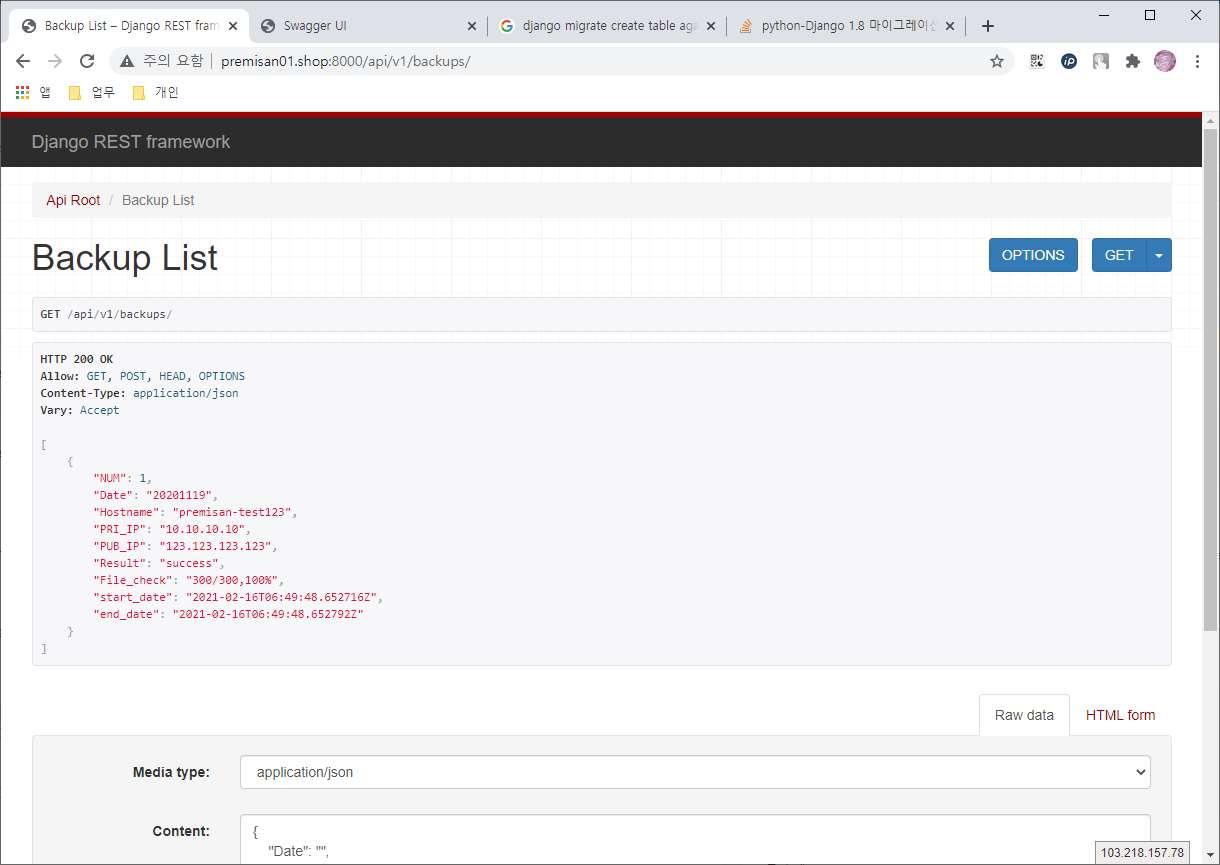Open the IP extension icon
This screenshot has width=1220, height=865.
click(1069, 61)
